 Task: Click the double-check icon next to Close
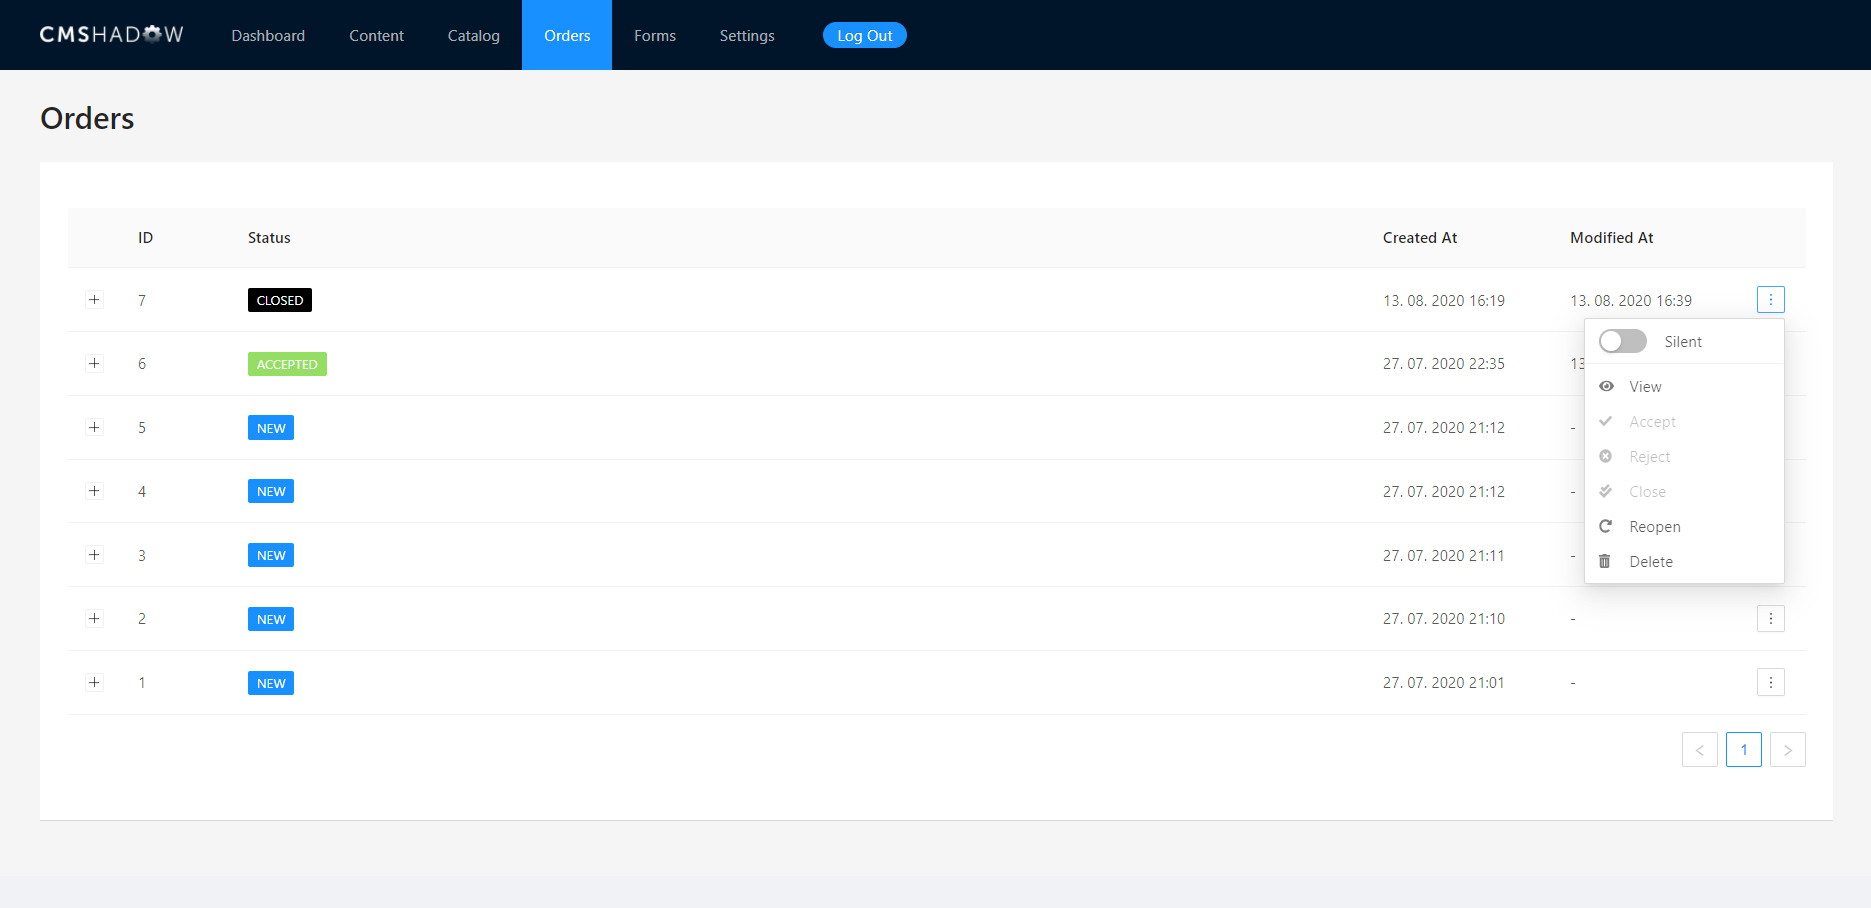1606,491
